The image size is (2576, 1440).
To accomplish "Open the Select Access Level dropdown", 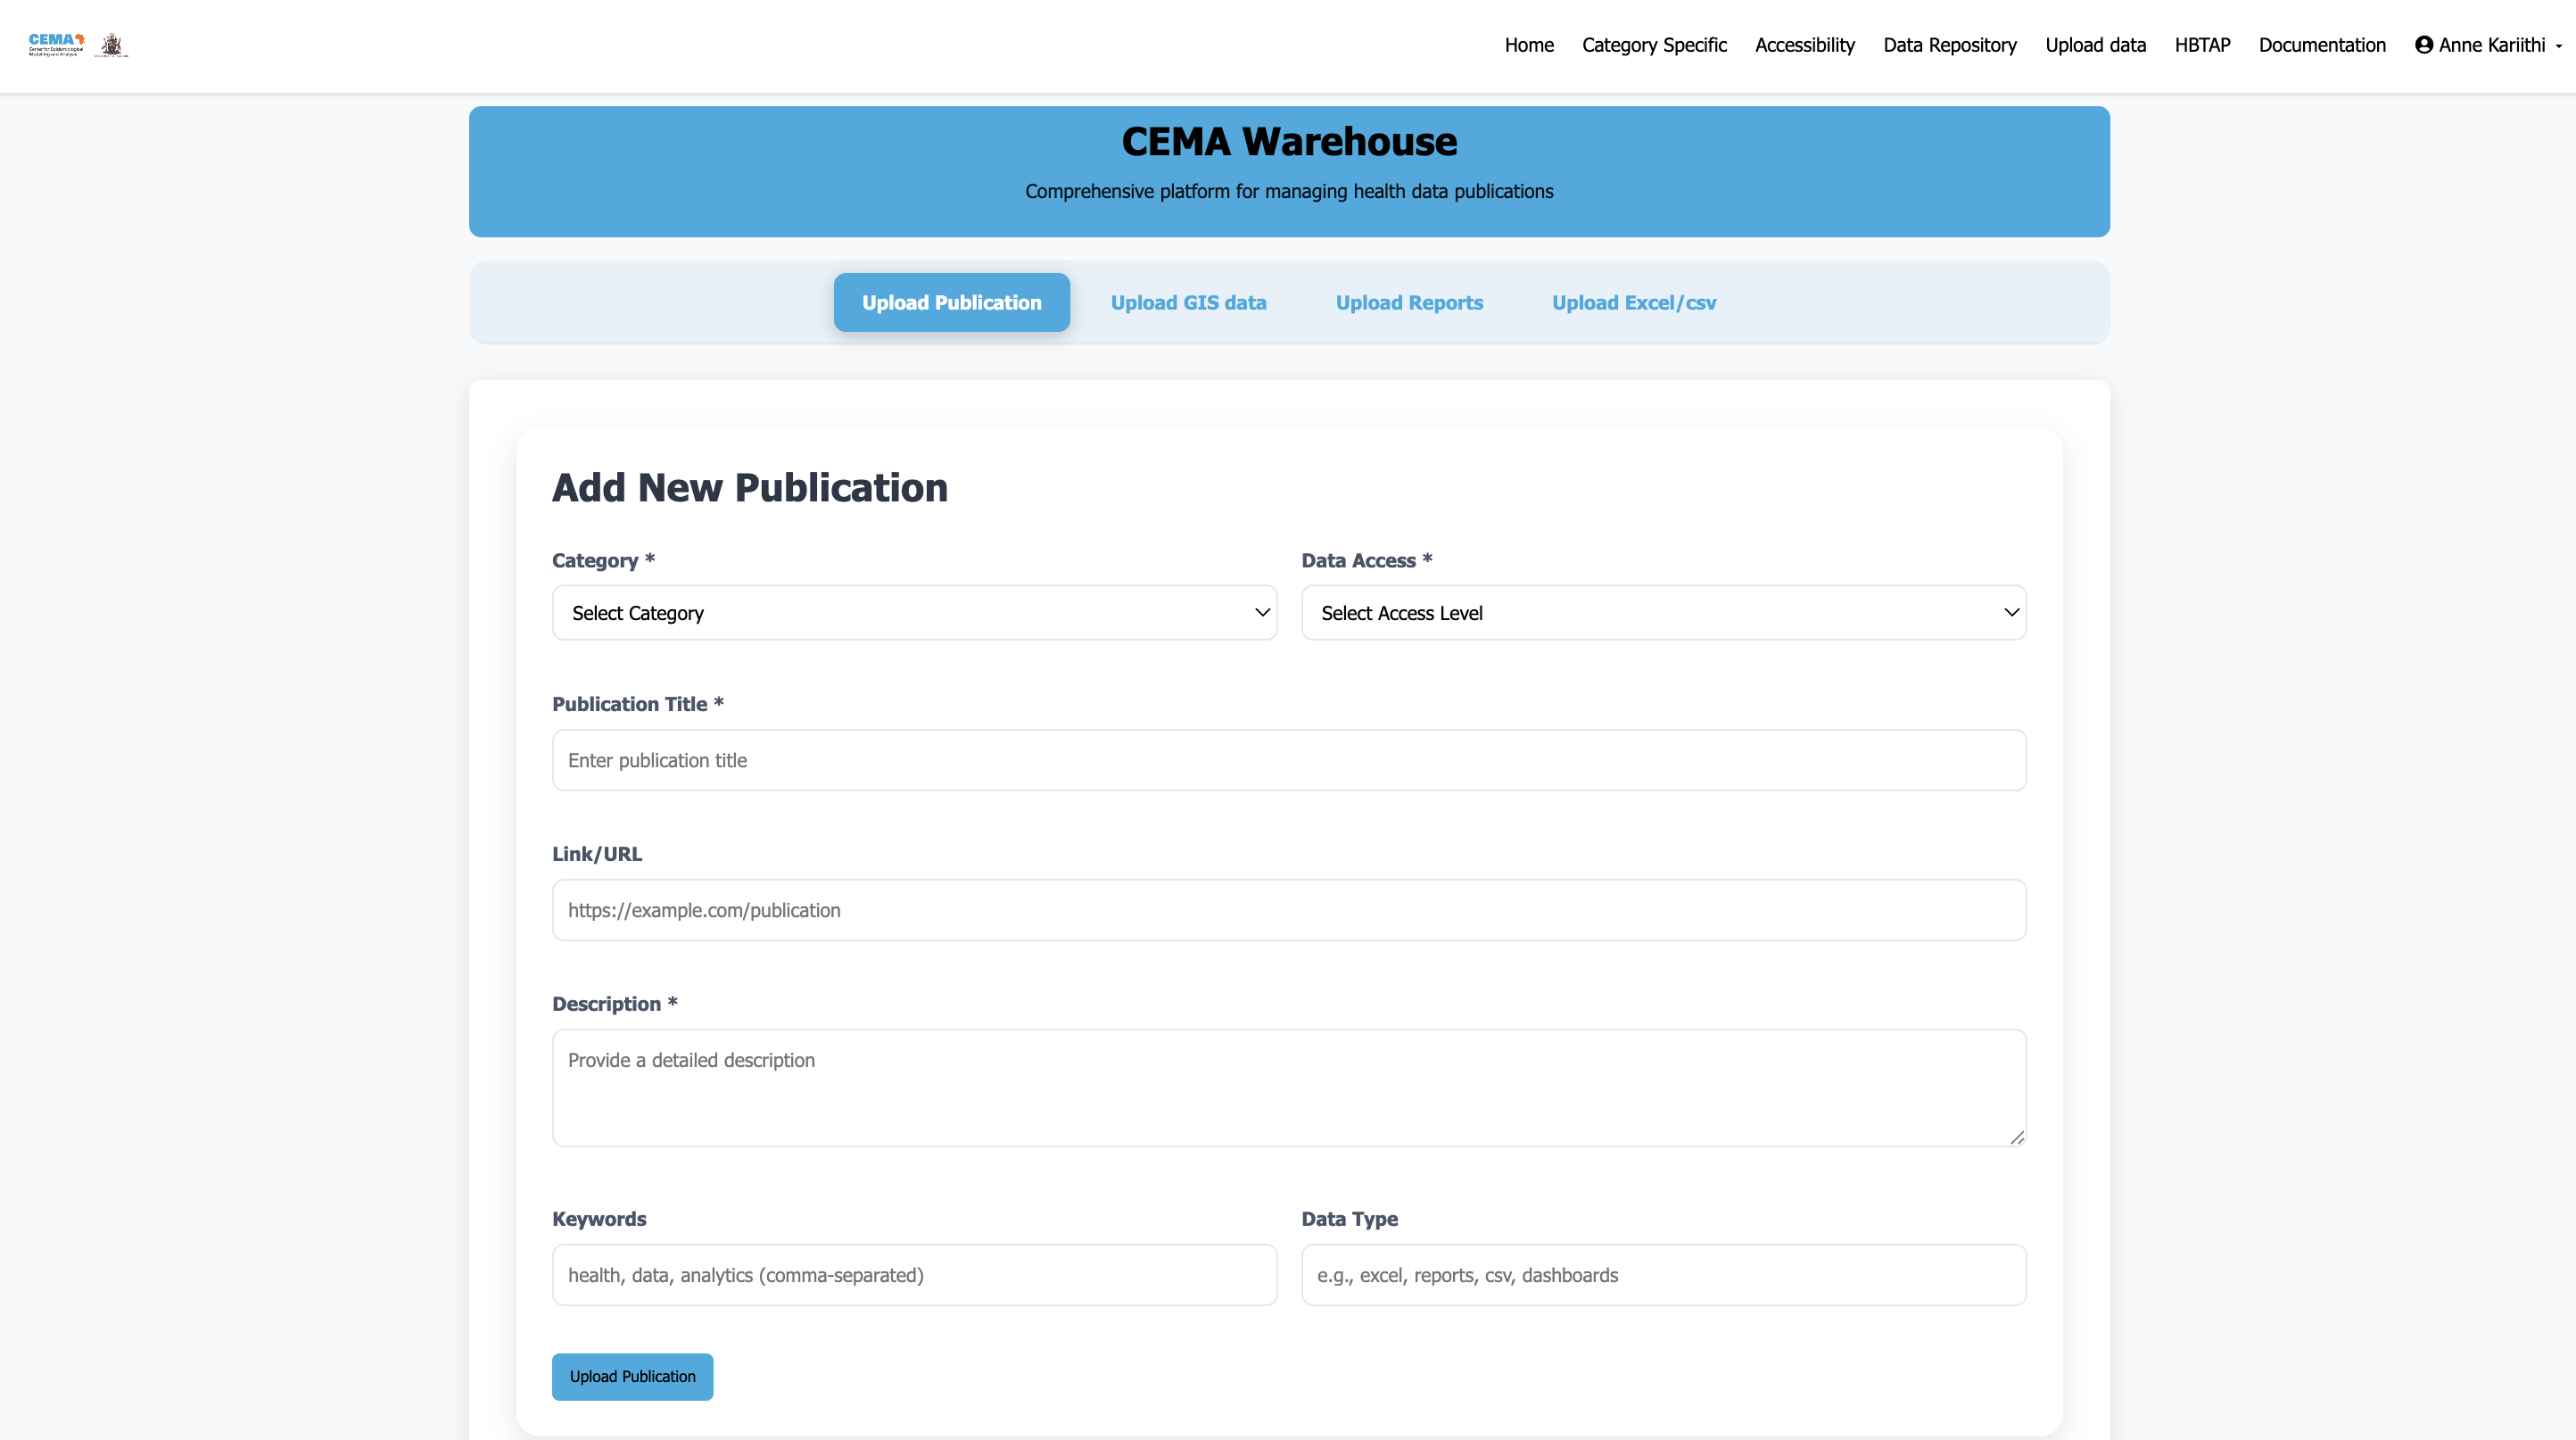I will point(1663,612).
